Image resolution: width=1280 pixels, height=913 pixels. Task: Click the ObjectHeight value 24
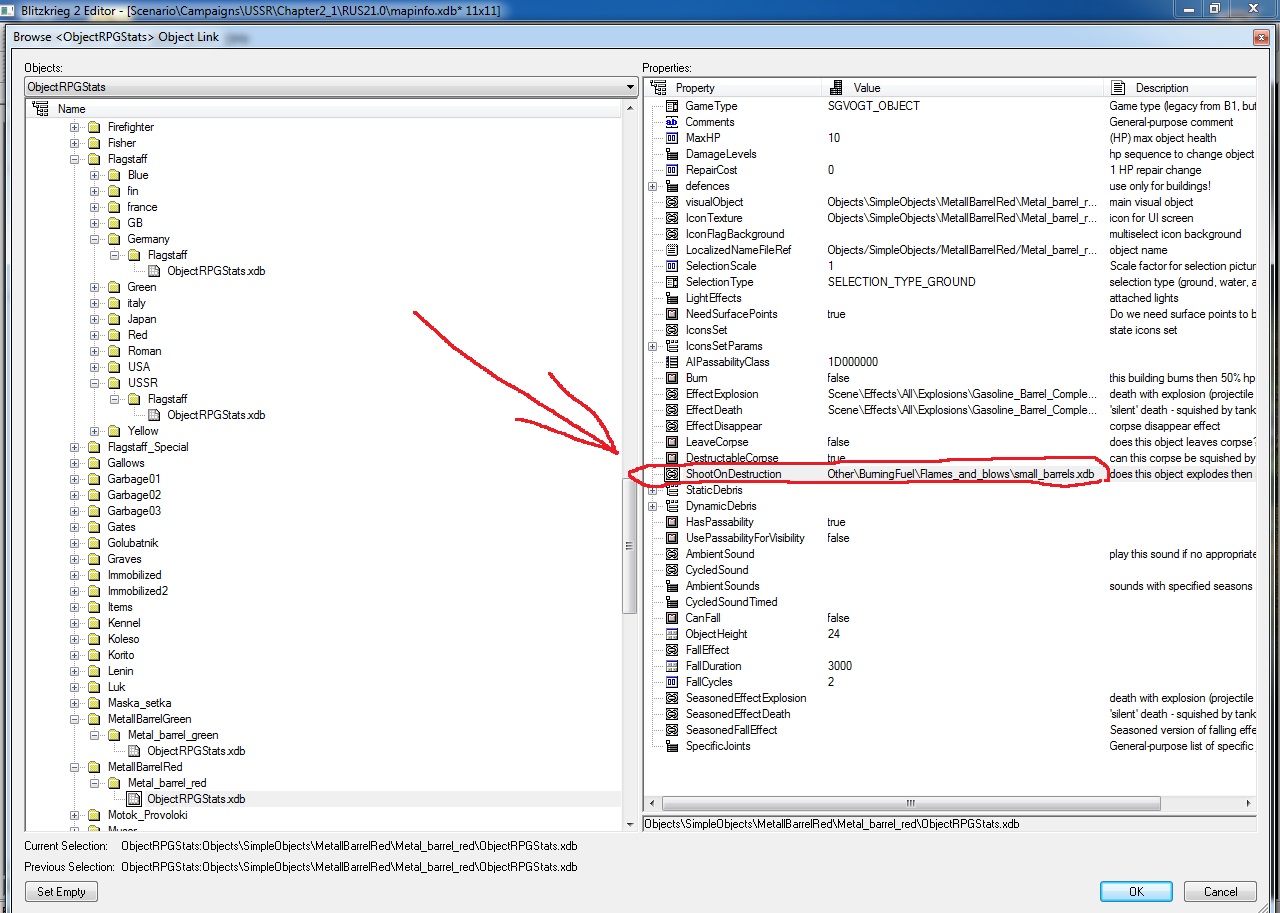tap(834, 634)
